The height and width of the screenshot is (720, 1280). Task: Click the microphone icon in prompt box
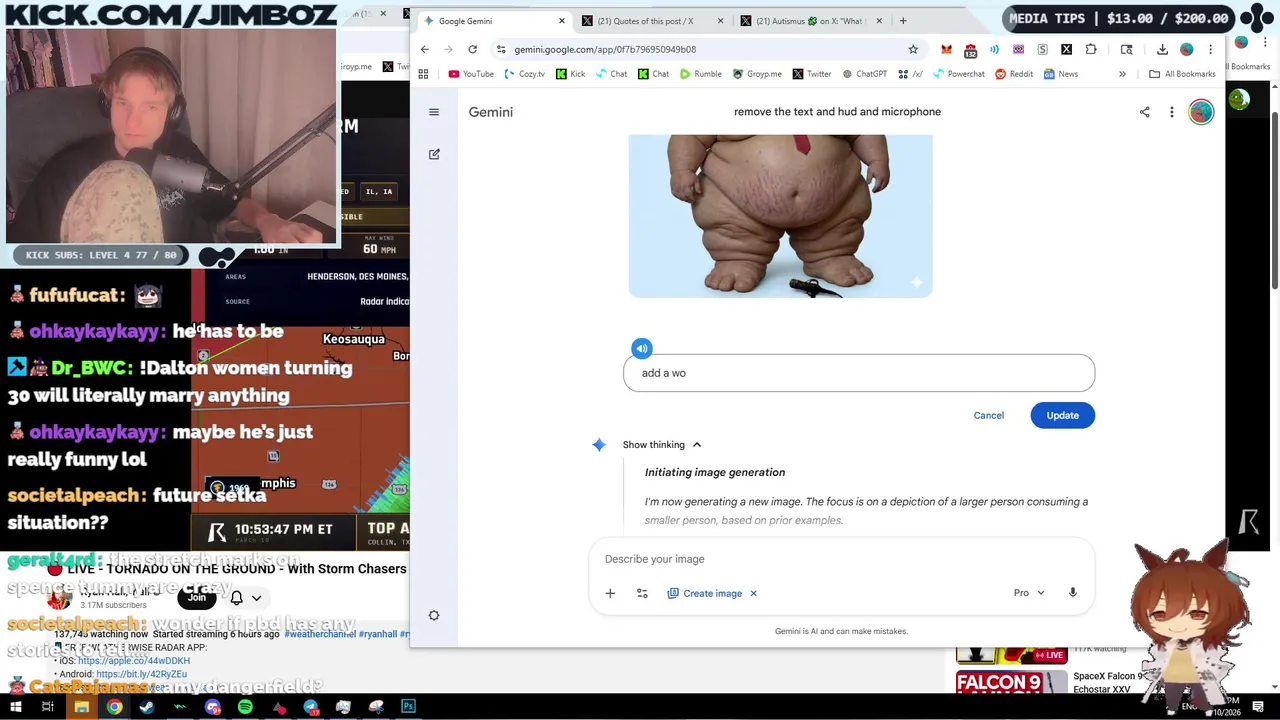(1073, 593)
